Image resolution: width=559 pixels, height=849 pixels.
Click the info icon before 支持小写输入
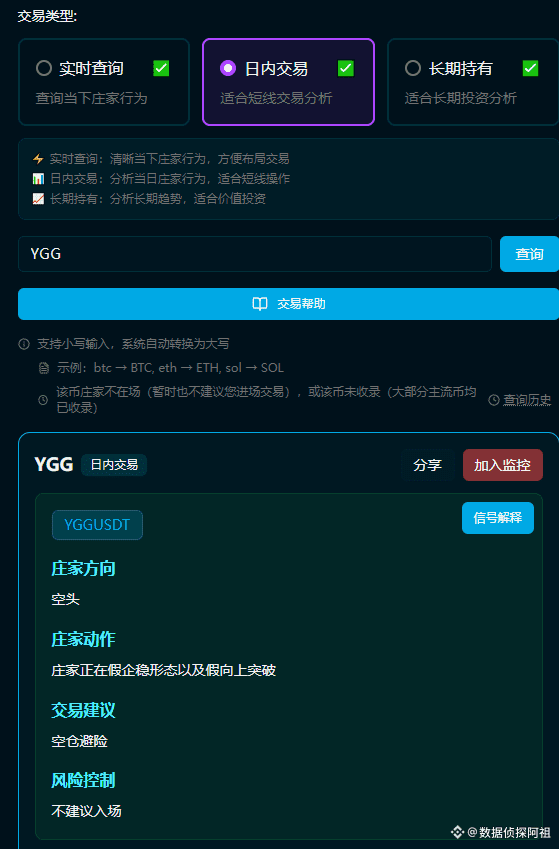24,344
